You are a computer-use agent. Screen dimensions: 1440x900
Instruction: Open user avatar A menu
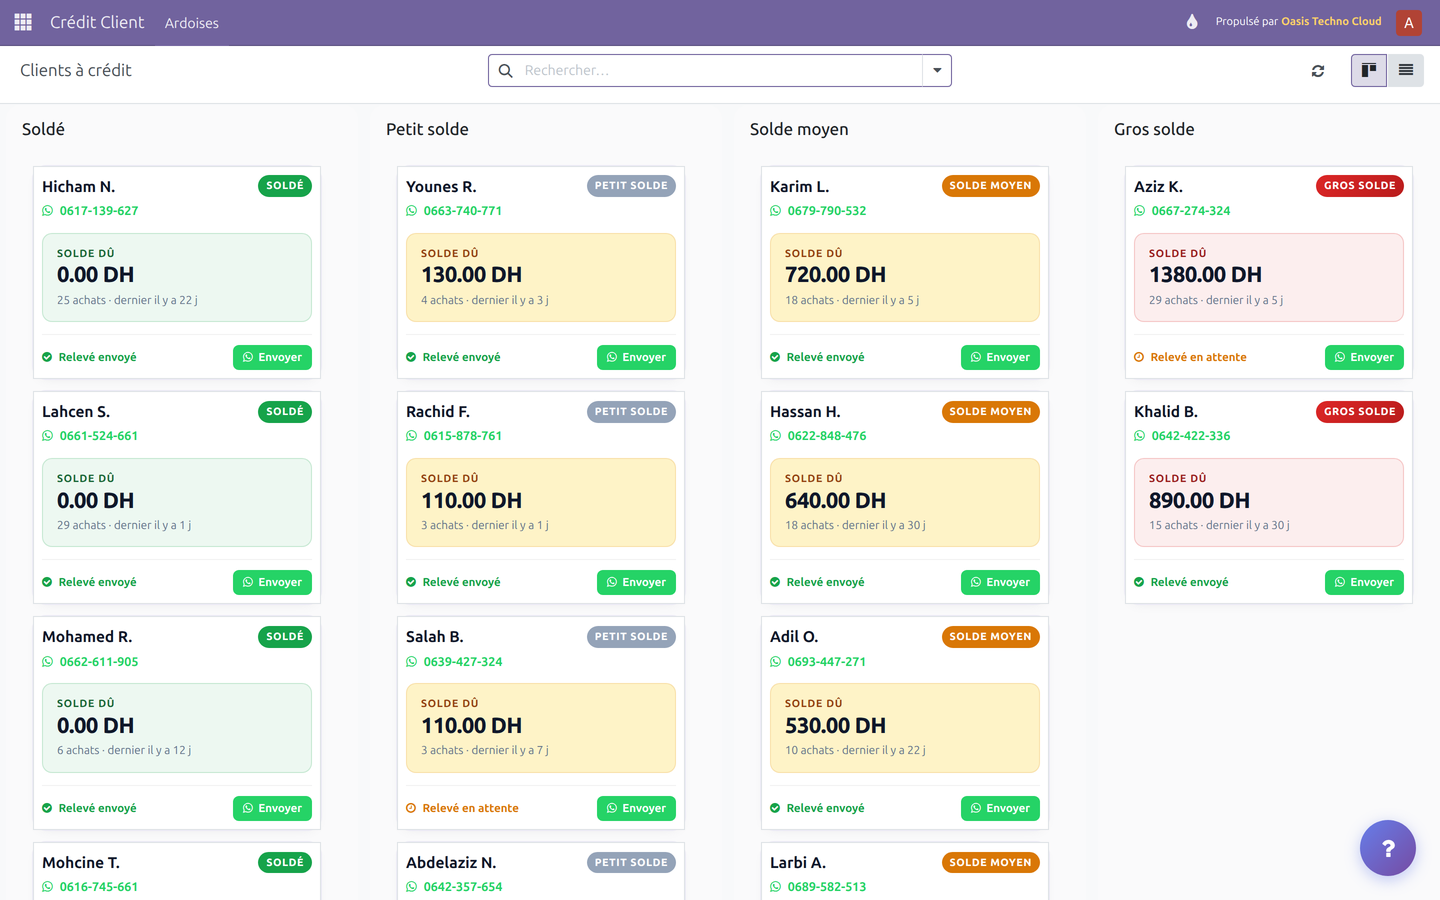pyautogui.click(x=1408, y=22)
